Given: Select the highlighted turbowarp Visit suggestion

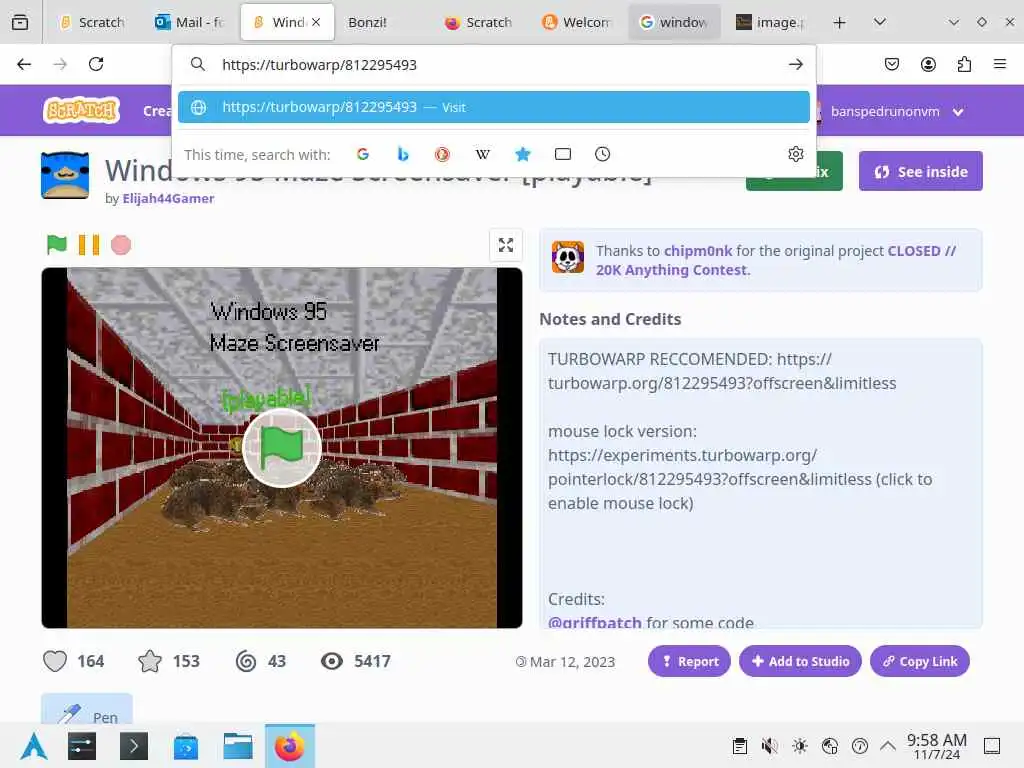Looking at the screenshot, I should [494, 107].
